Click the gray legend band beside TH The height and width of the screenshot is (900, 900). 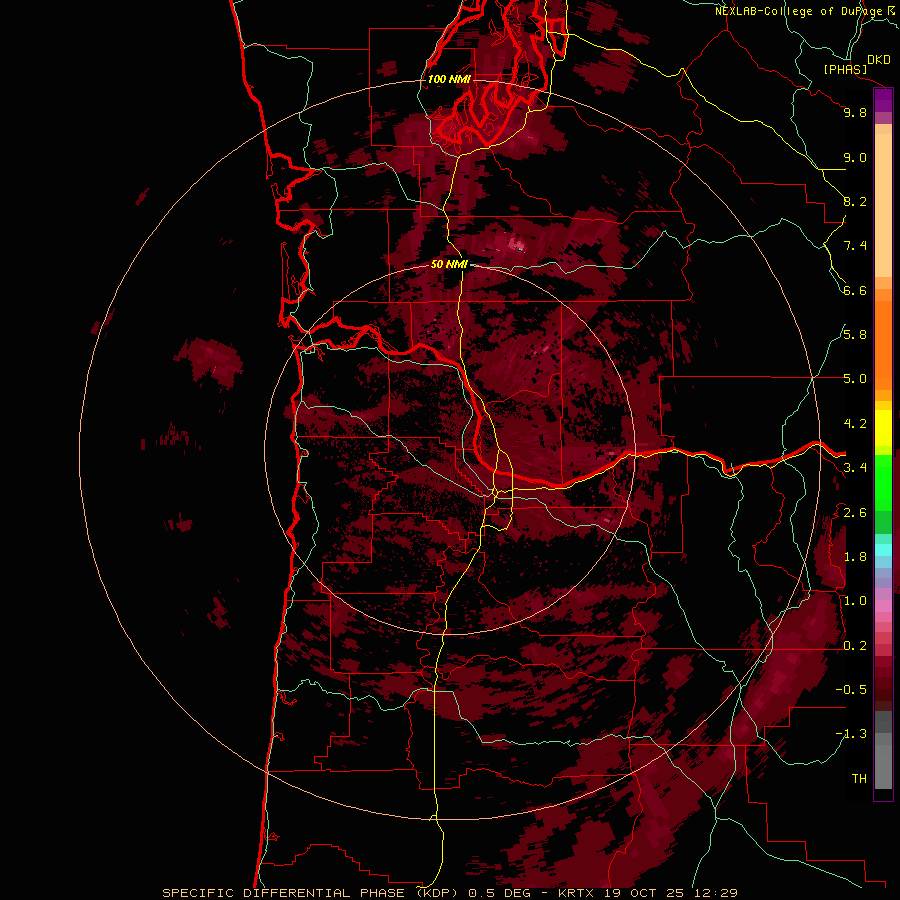pyautogui.click(x=883, y=769)
